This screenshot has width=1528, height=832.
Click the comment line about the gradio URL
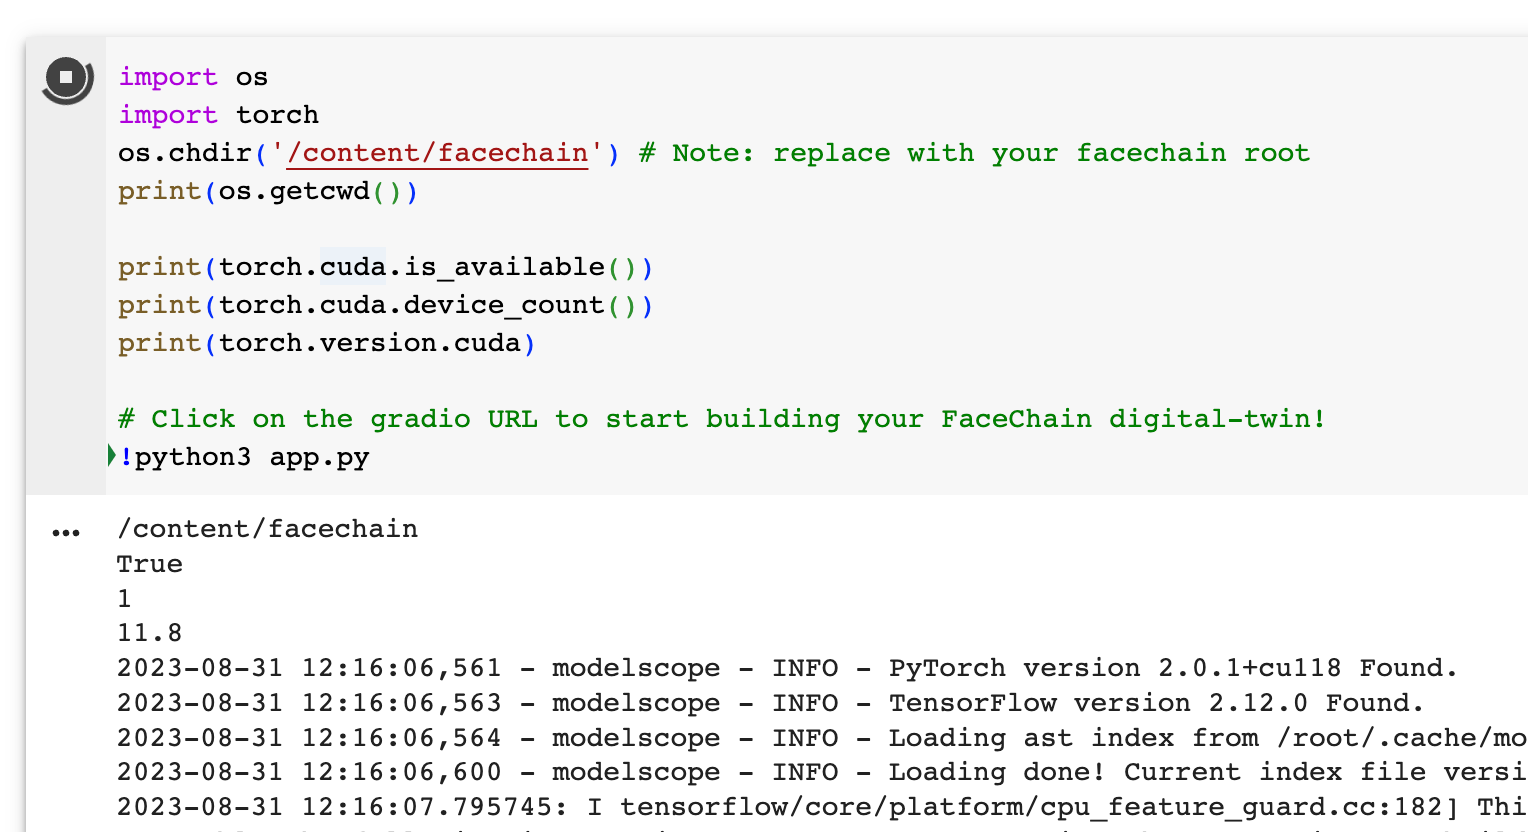pos(722,418)
